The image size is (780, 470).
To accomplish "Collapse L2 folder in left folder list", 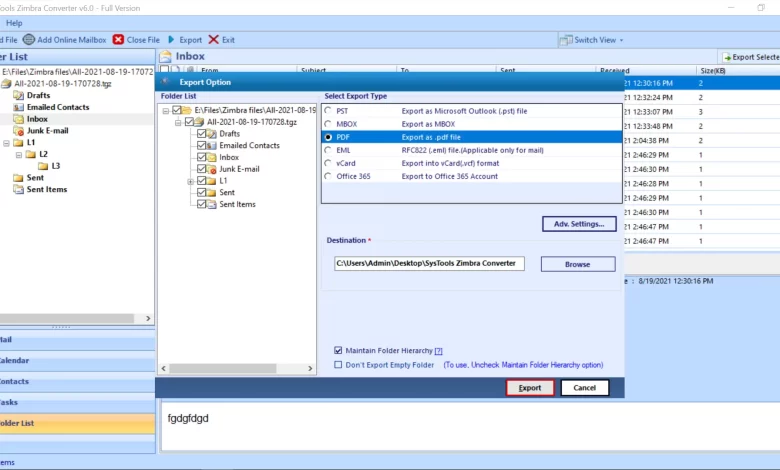I will click(x=19, y=155).
